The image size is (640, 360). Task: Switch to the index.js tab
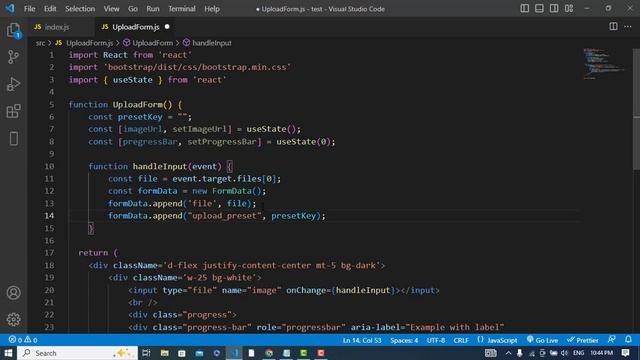[x=56, y=27]
